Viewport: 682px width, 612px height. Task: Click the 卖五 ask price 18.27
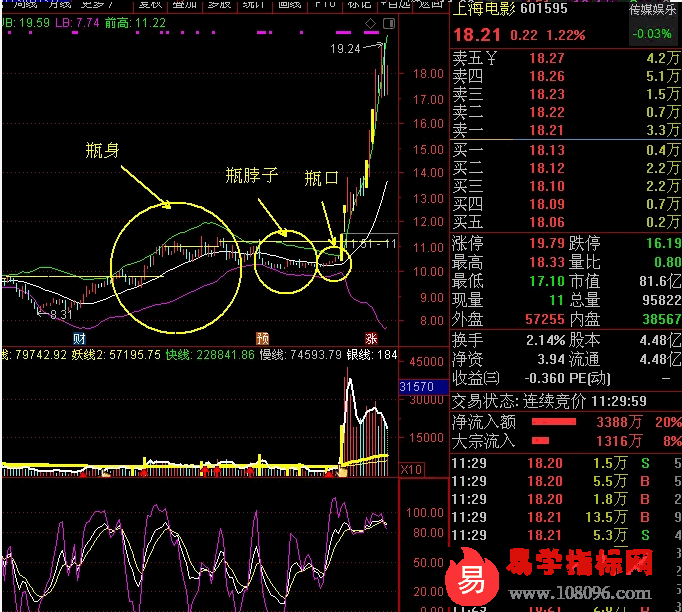point(546,58)
